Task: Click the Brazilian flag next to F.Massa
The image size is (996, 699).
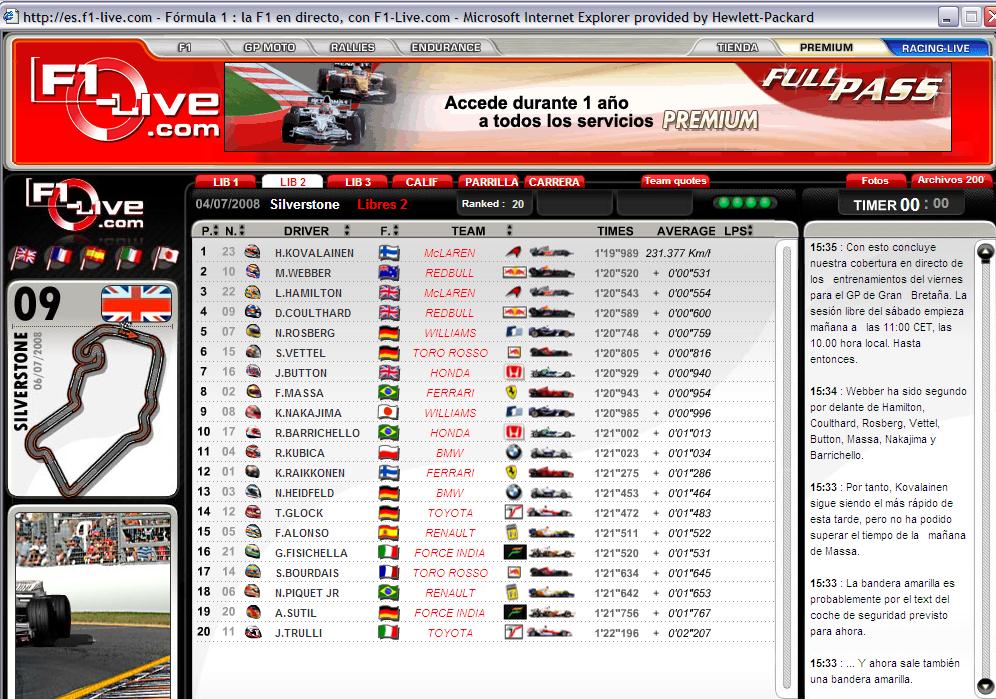Action: tap(388, 393)
